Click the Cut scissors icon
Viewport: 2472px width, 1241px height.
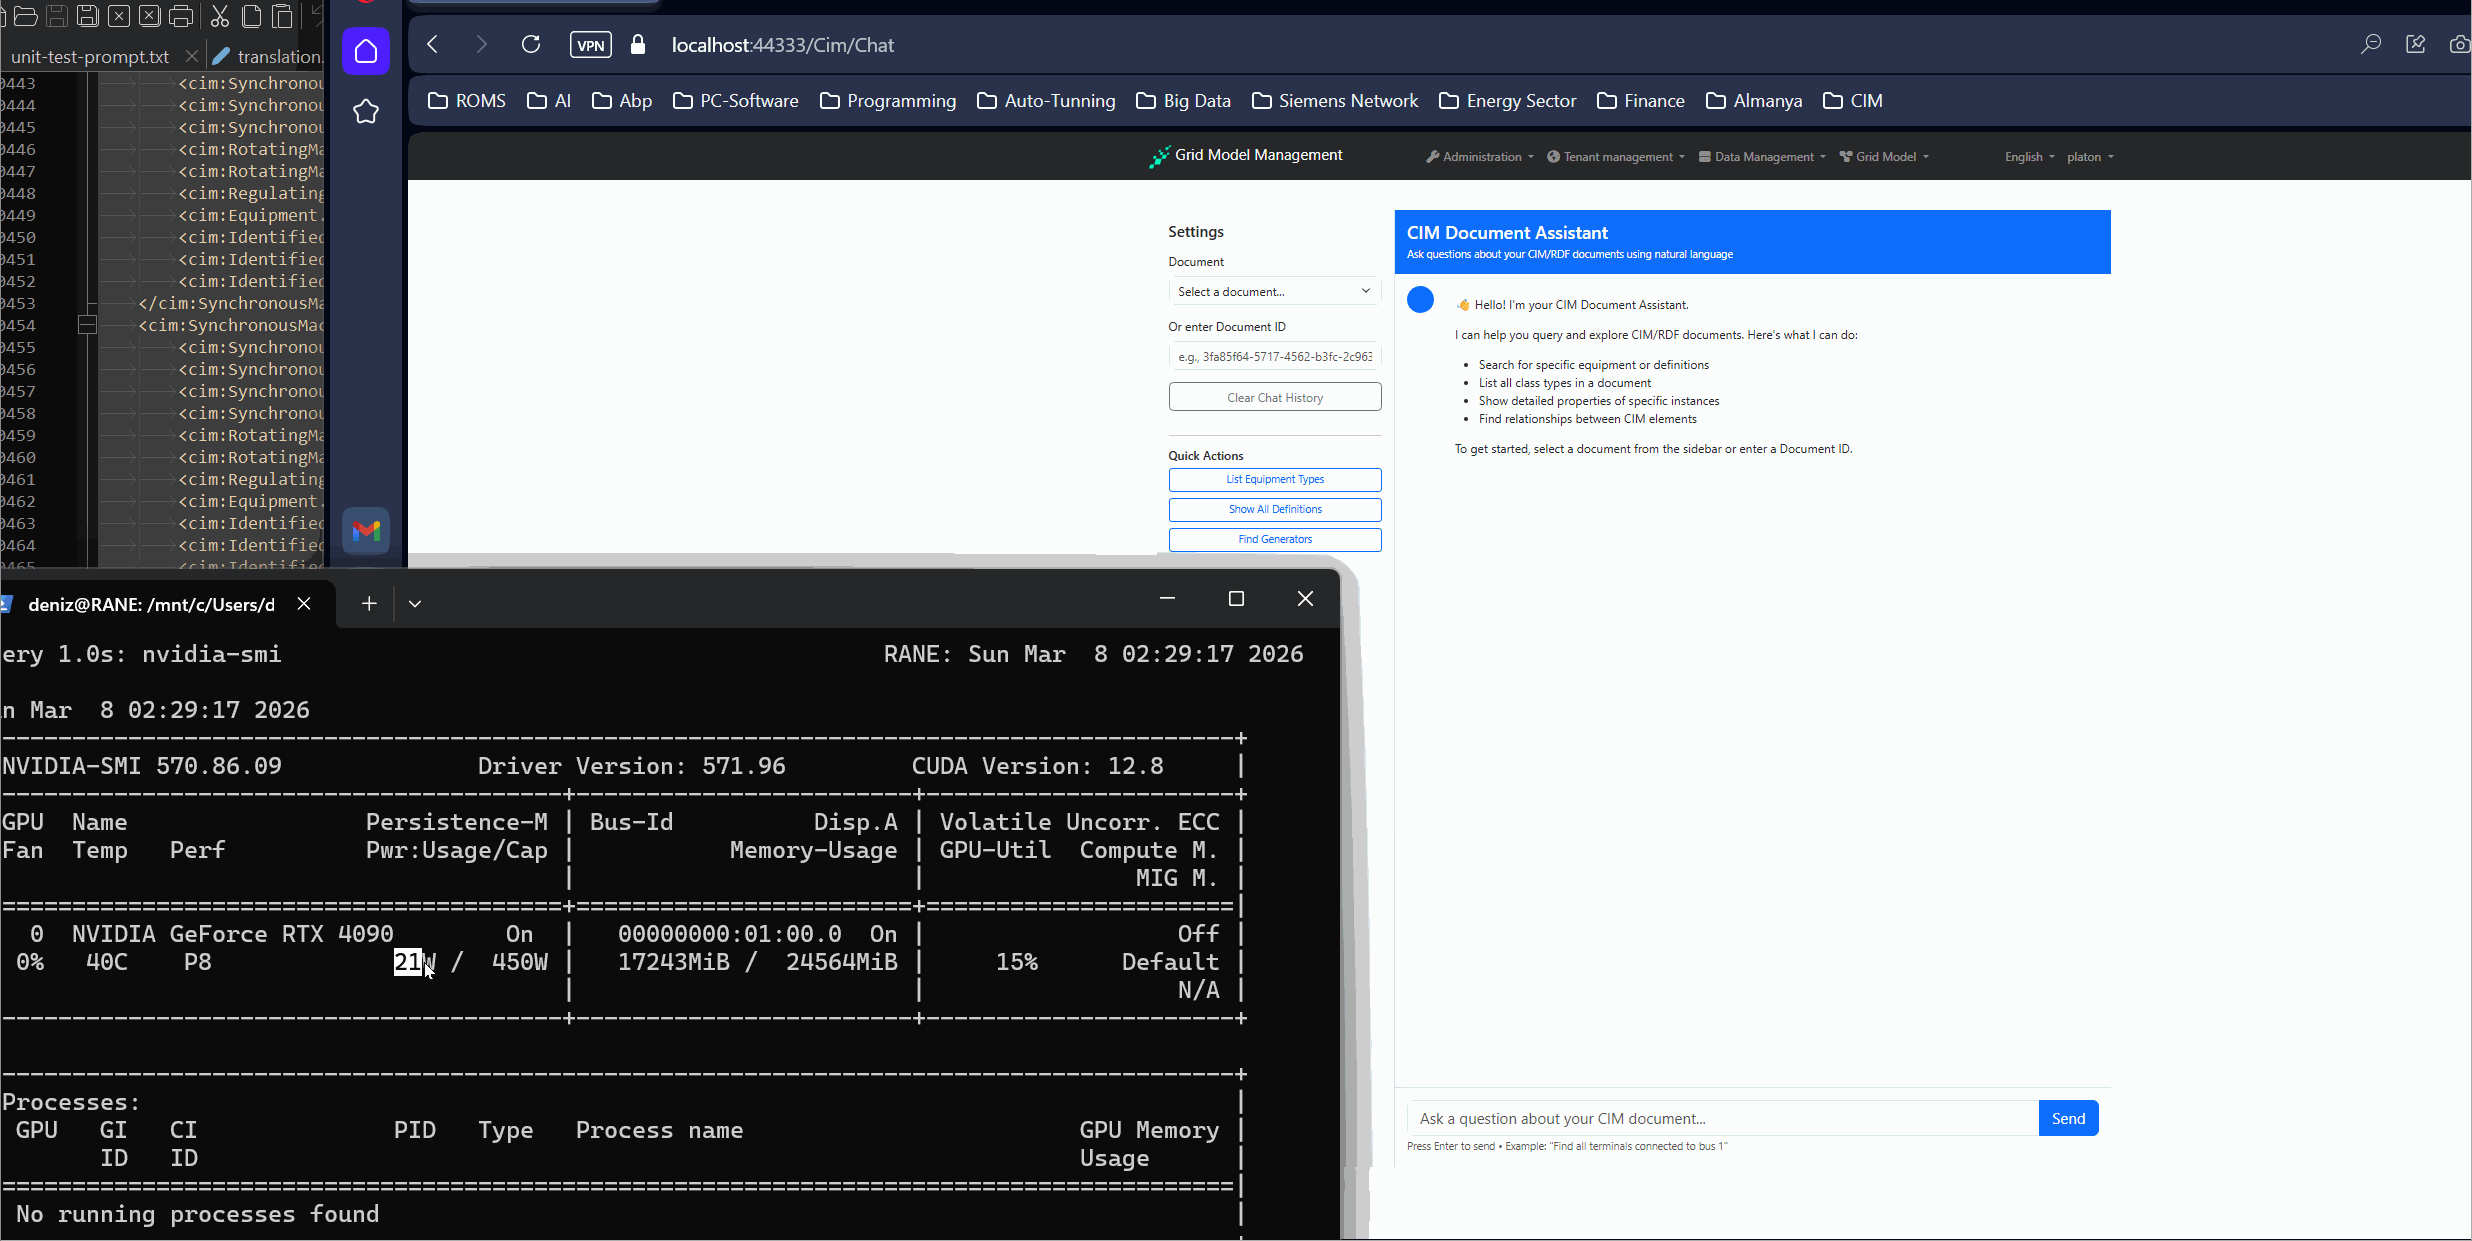click(x=221, y=16)
